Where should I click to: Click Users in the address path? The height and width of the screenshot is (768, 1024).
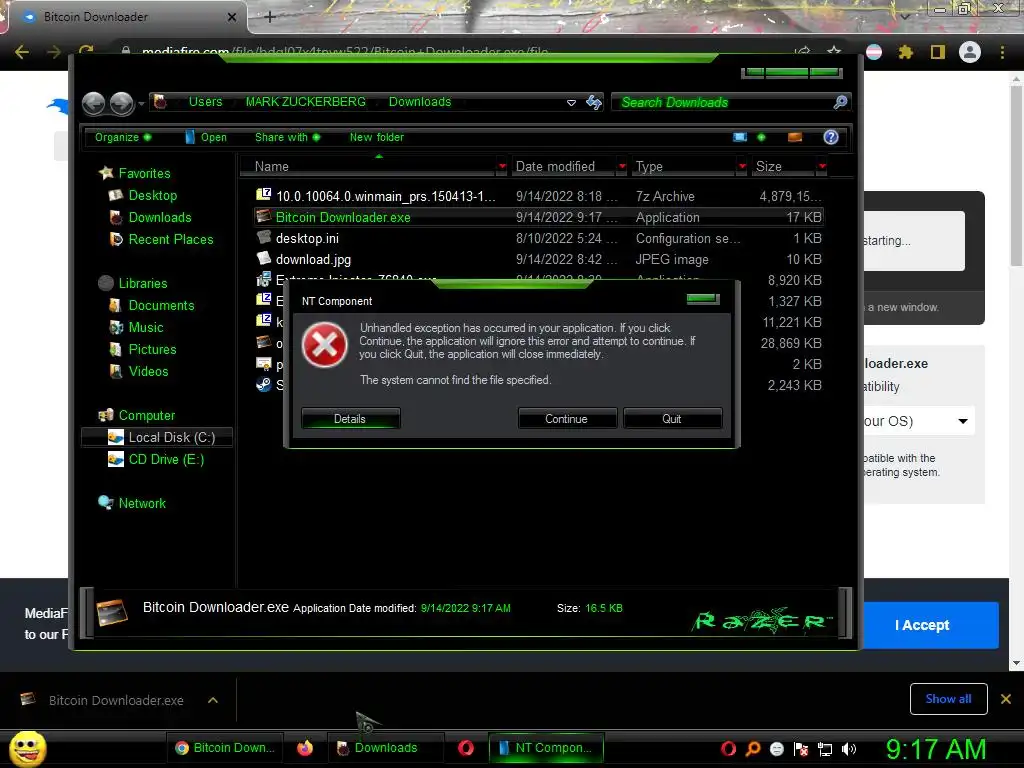click(x=206, y=102)
